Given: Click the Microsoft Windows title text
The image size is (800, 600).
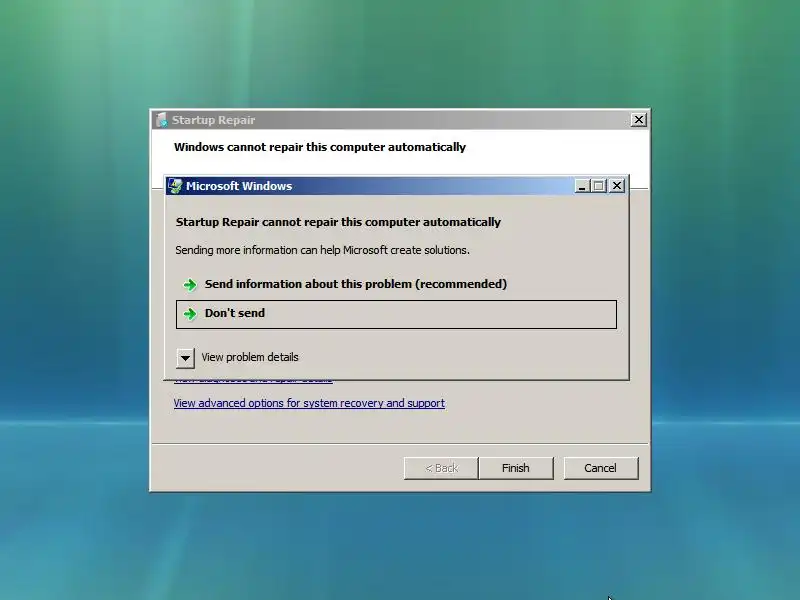Looking at the screenshot, I should (x=239, y=186).
